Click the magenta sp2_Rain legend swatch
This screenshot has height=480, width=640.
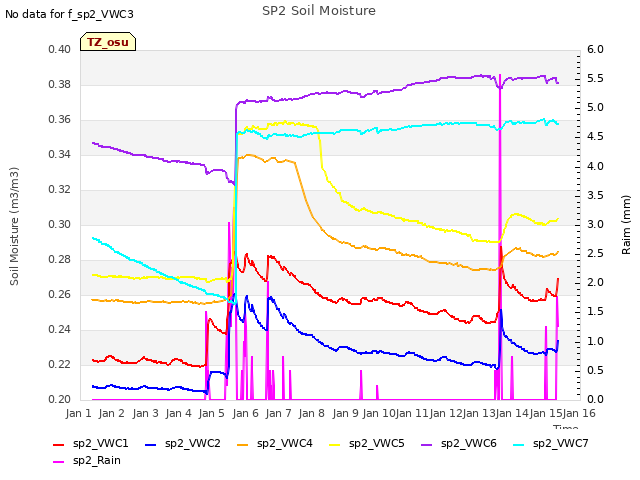59,461
